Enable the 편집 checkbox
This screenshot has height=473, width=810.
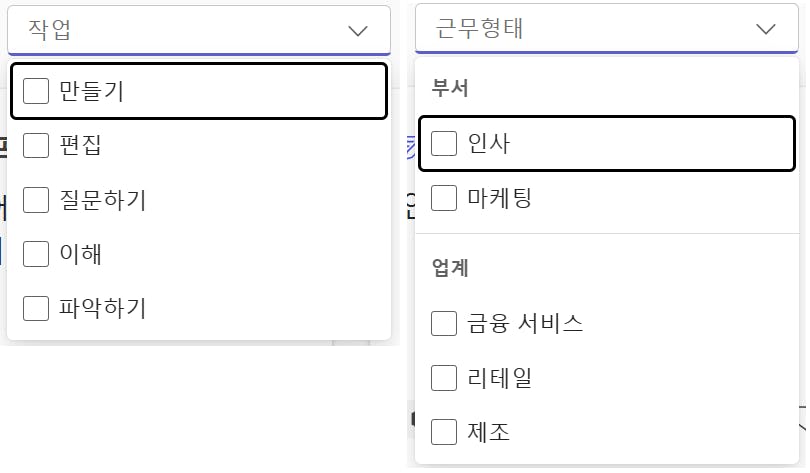36,146
